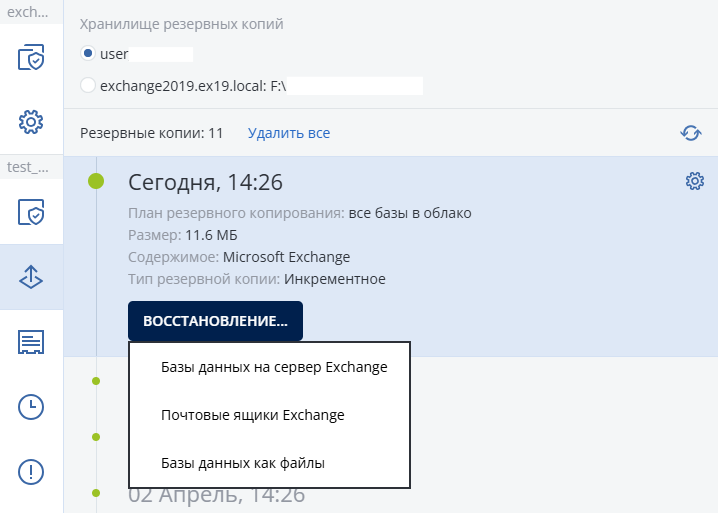Image resolution: width=718 pixels, height=513 pixels.
Task: Select the user backup storage radio button
Action: (x=88, y=54)
